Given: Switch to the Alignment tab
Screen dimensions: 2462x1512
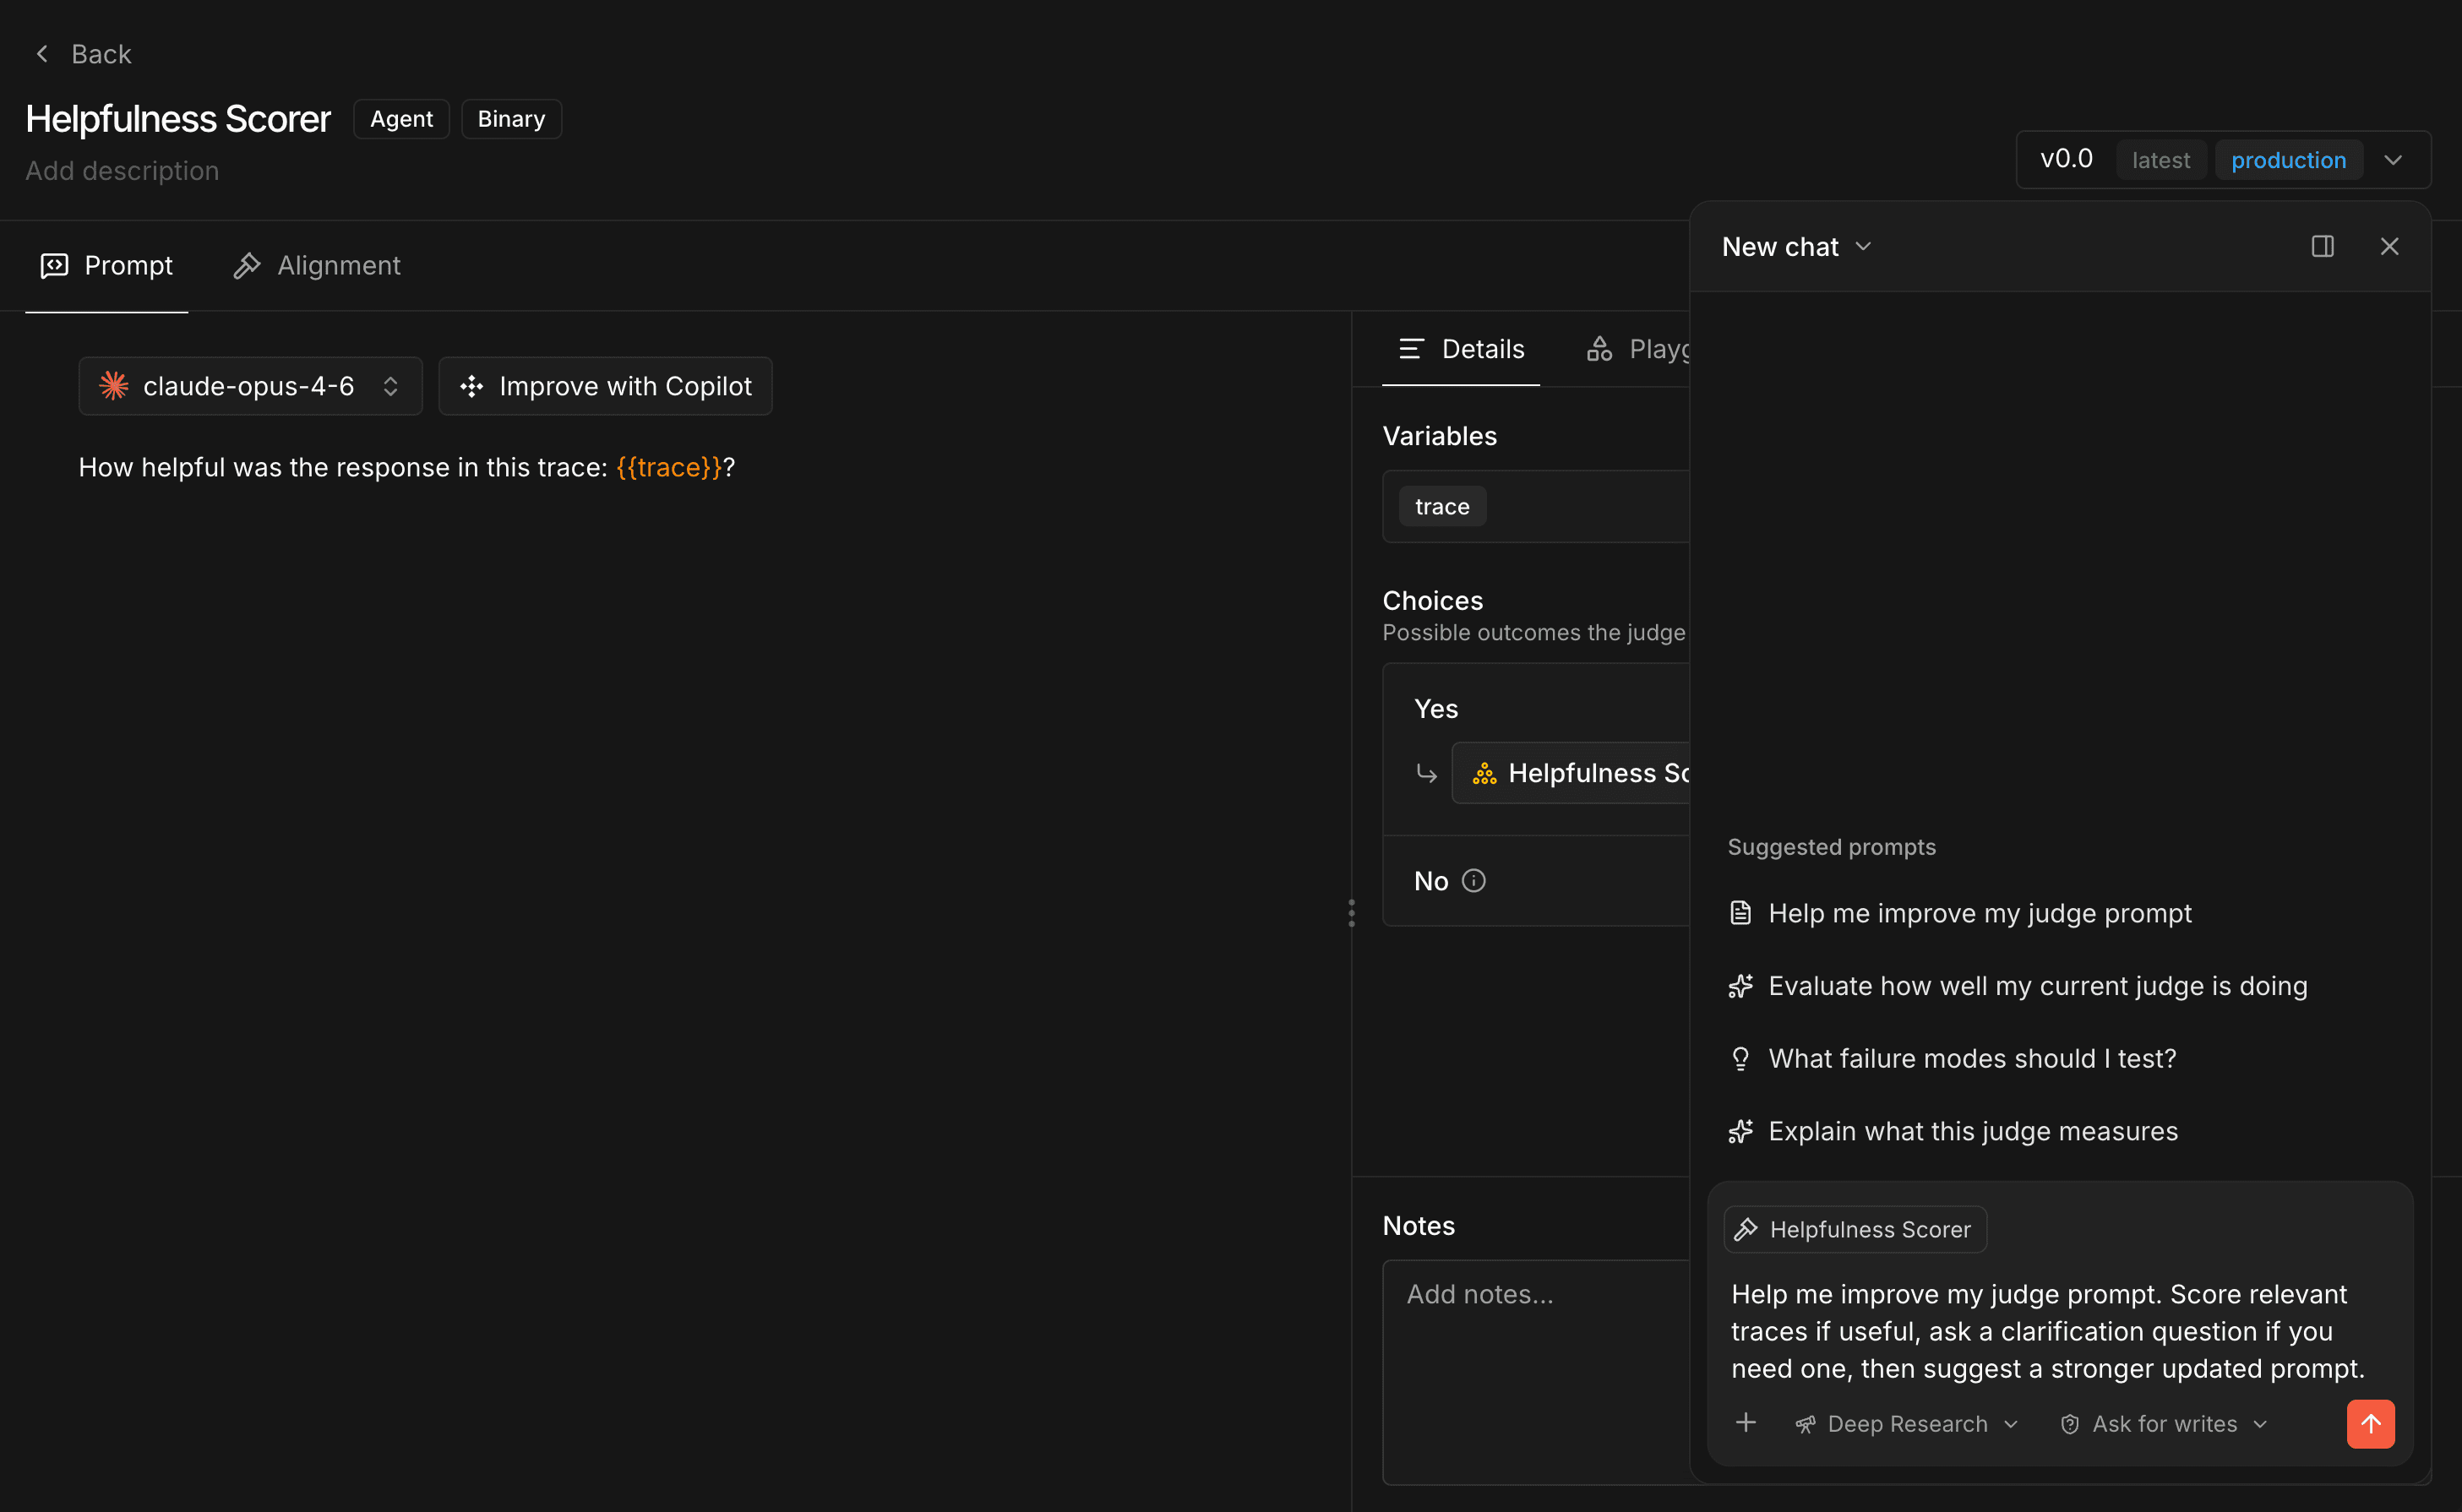Looking at the screenshot, I should coord(316,265).
